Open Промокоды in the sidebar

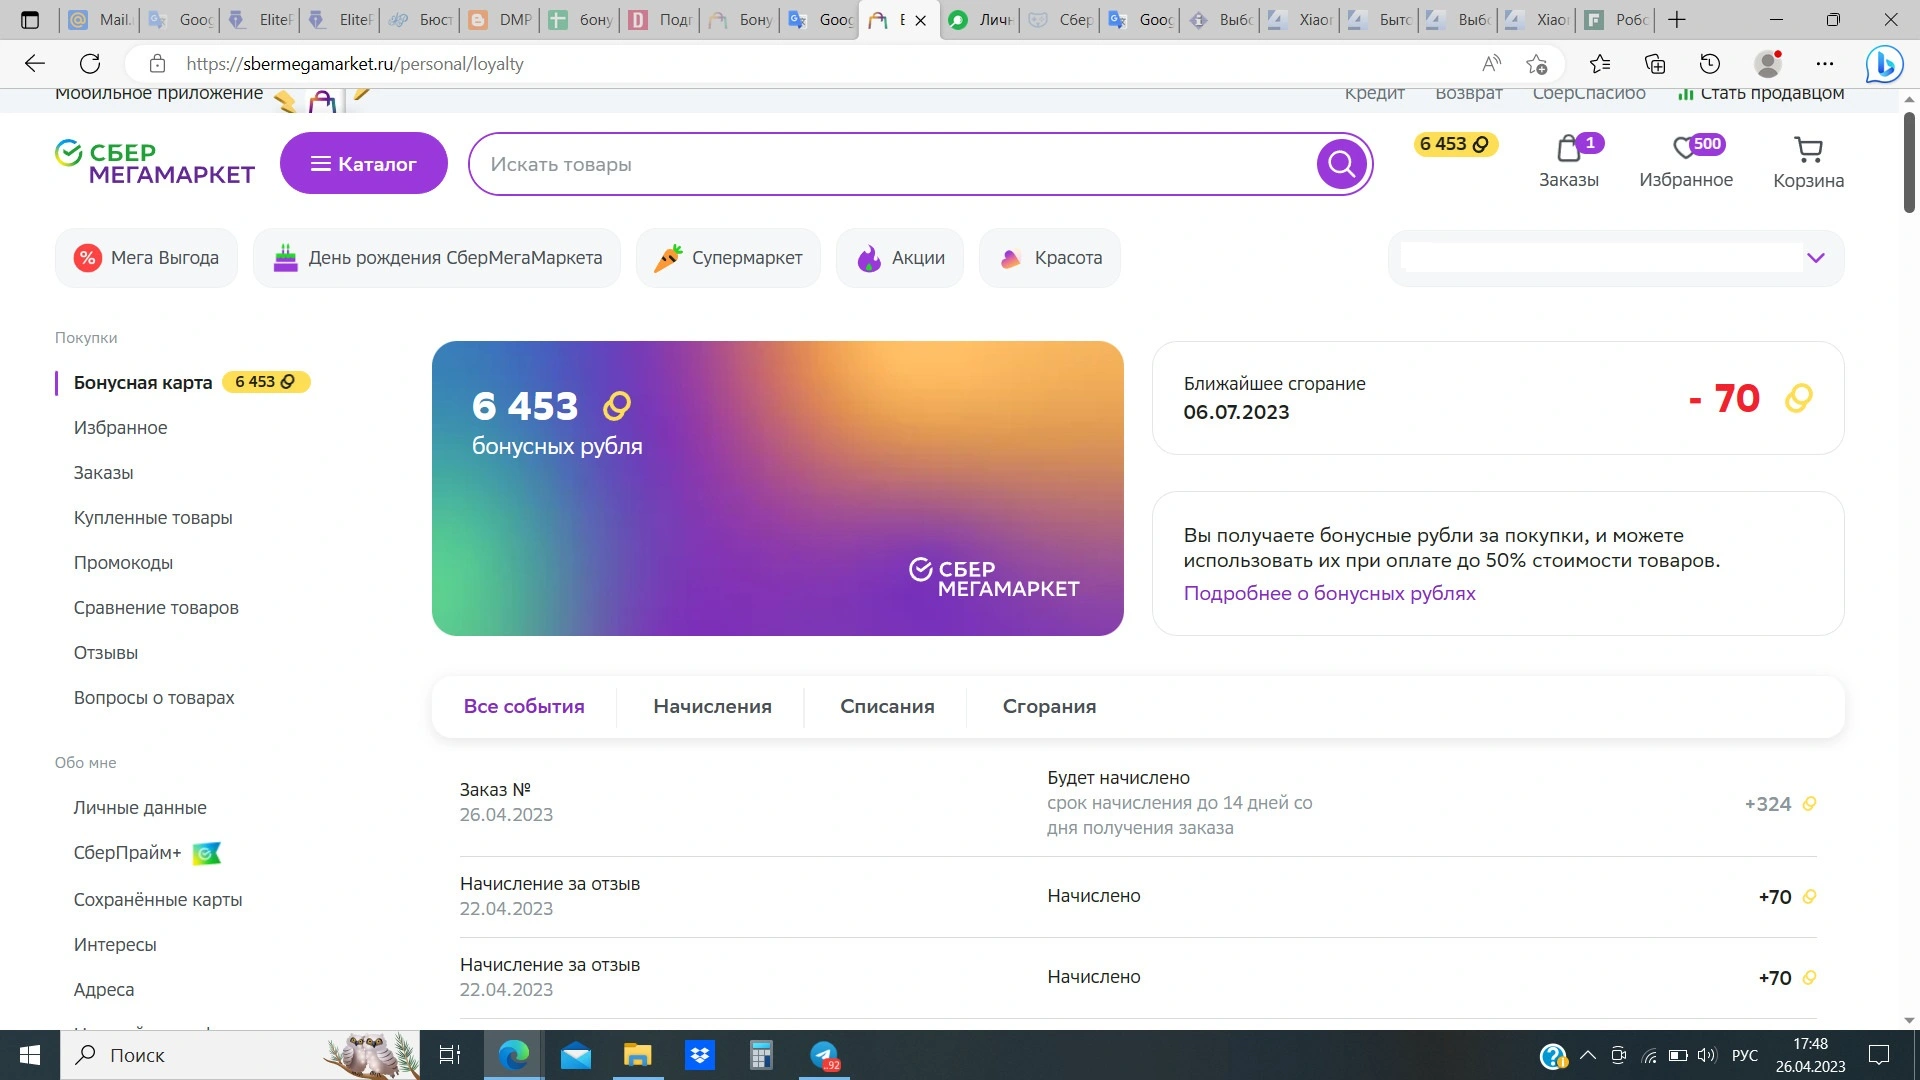[x=123, y=563]
